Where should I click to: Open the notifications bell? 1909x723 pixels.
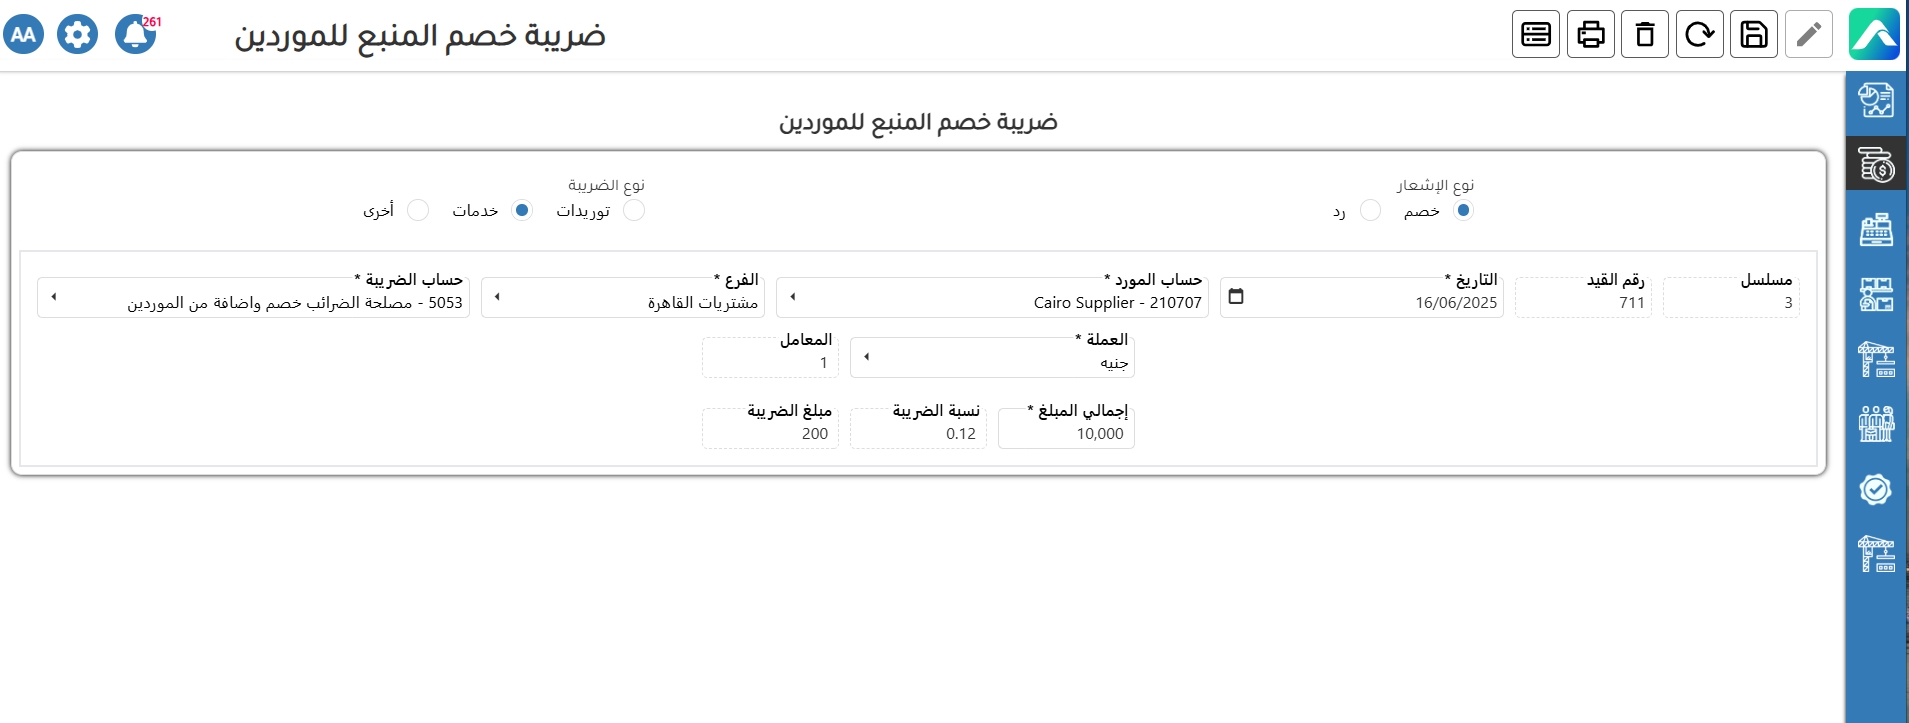[x=135, y=35]
